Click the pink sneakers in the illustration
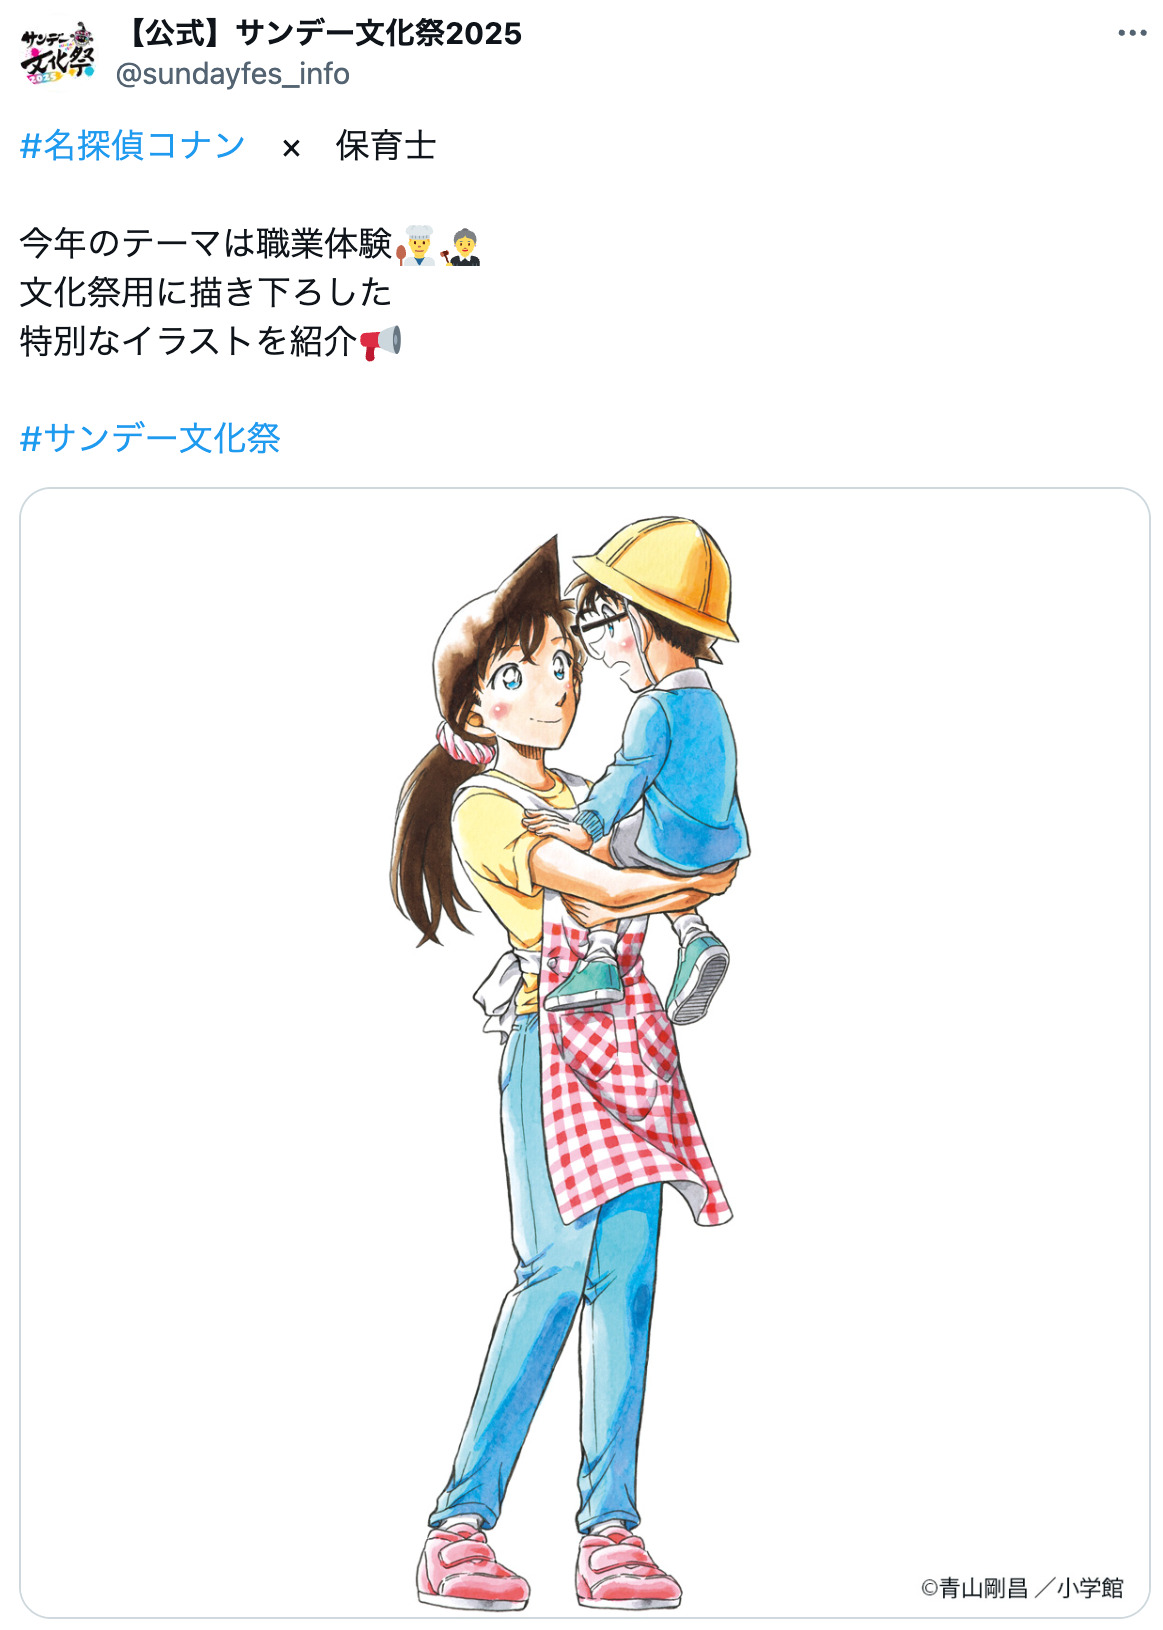Screen dimensions: 1163x1630 tap(548, 1565)
